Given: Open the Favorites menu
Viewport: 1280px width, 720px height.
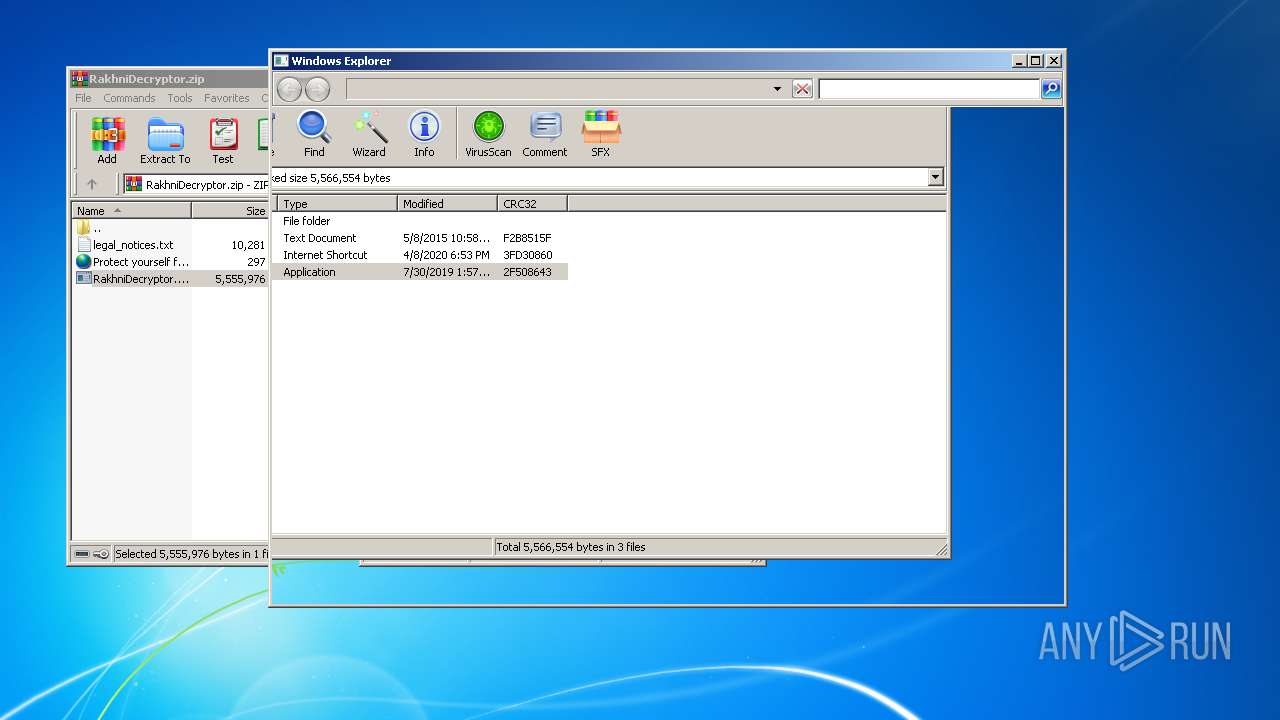Looking at the screenshot, I should 227,98.
